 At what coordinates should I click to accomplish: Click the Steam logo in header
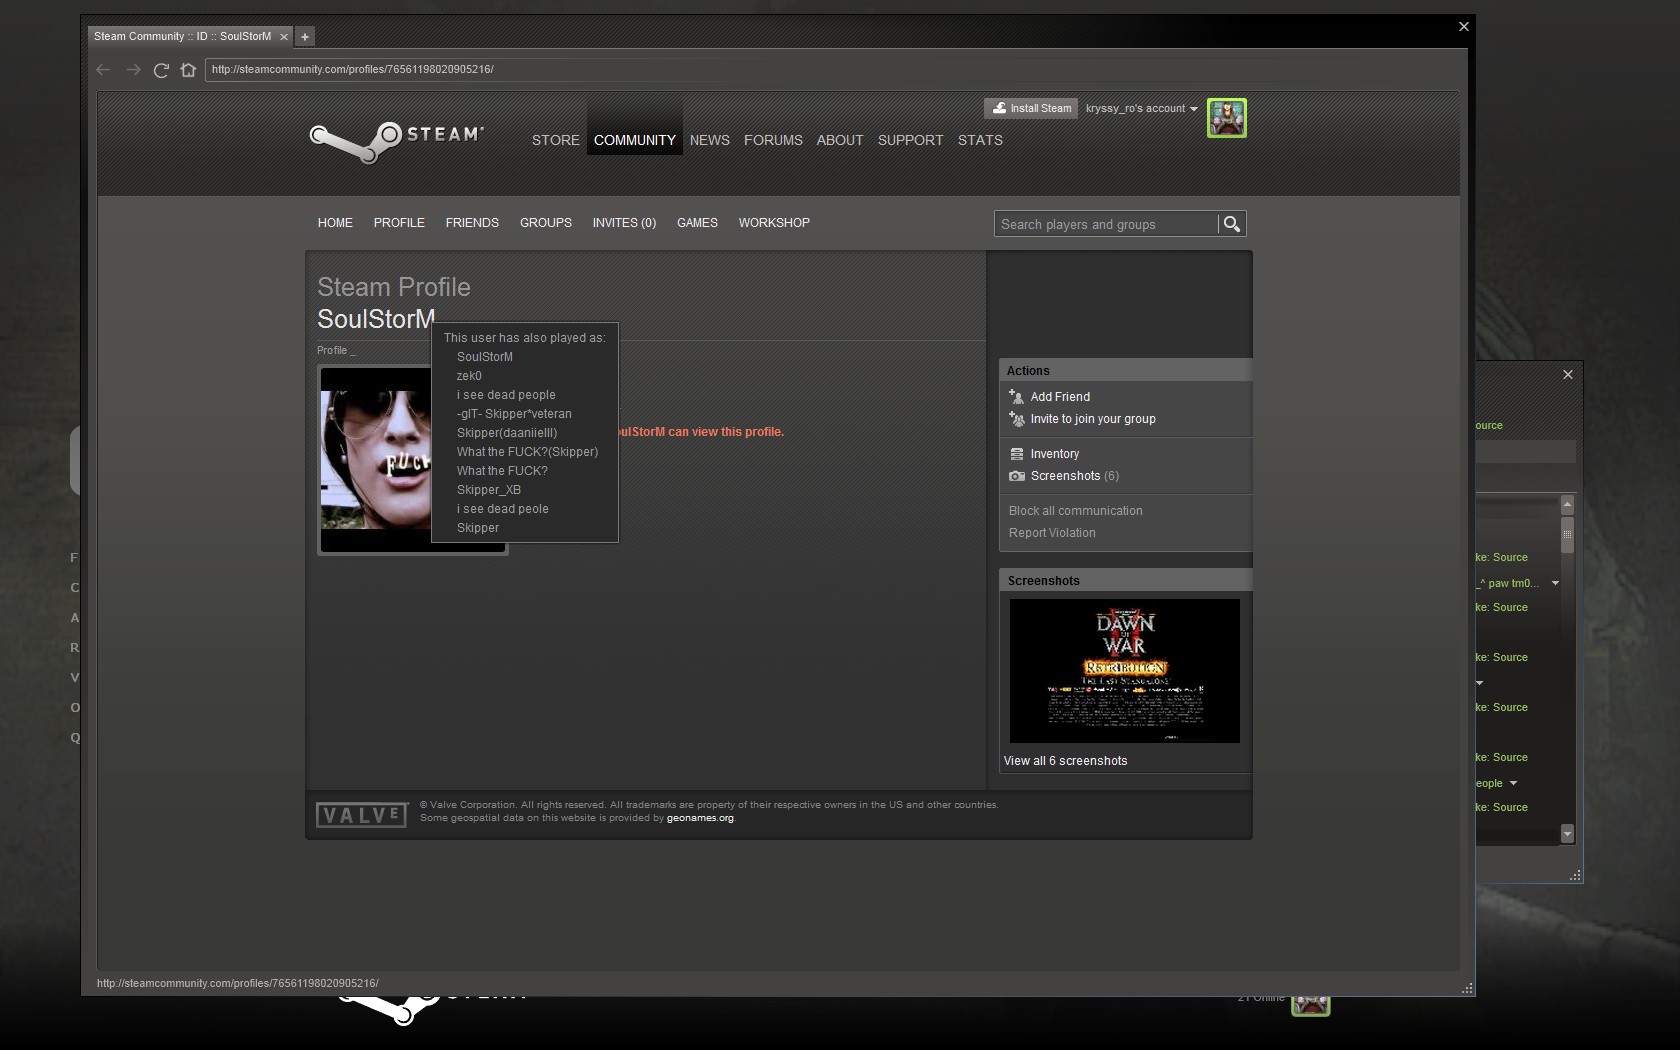click(397, 142)
